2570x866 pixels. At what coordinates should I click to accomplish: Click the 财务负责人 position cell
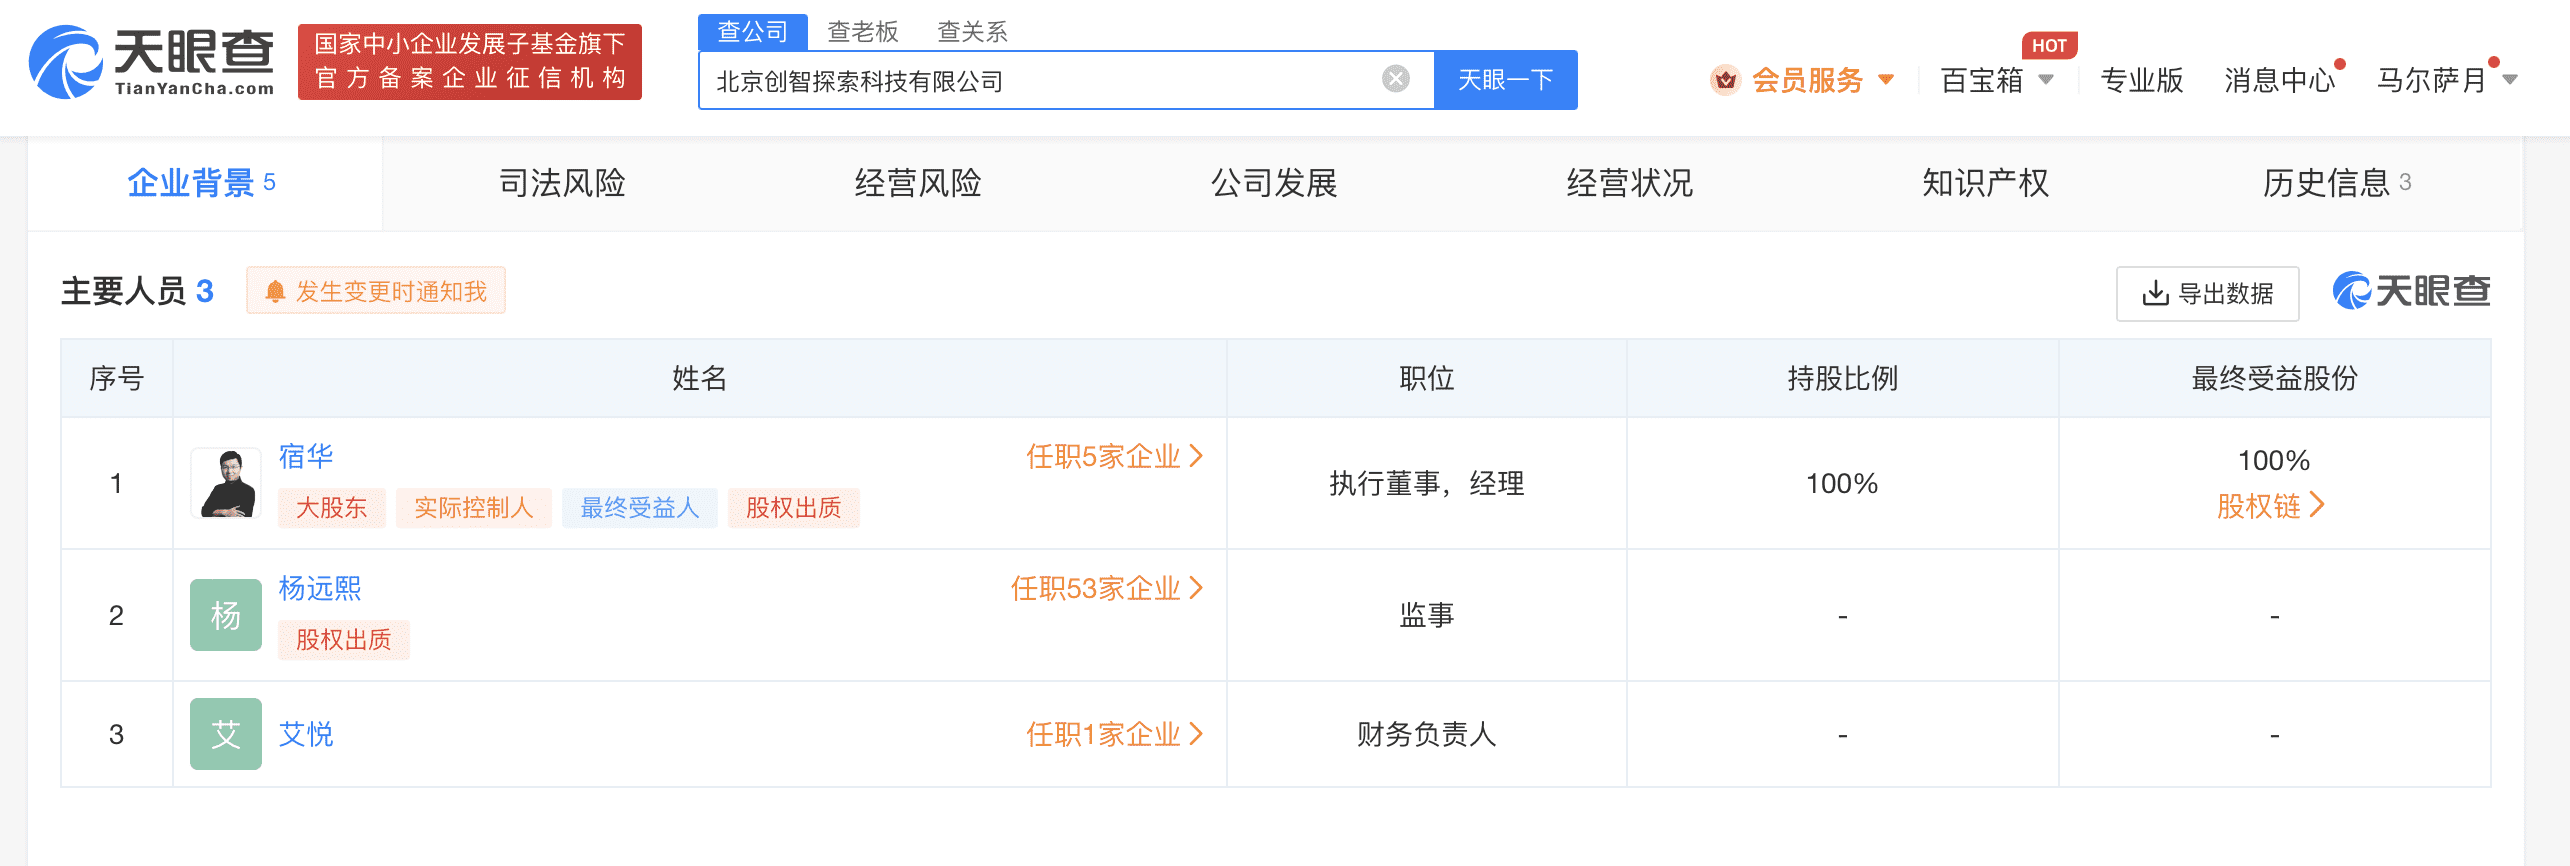pos(1427,734)
